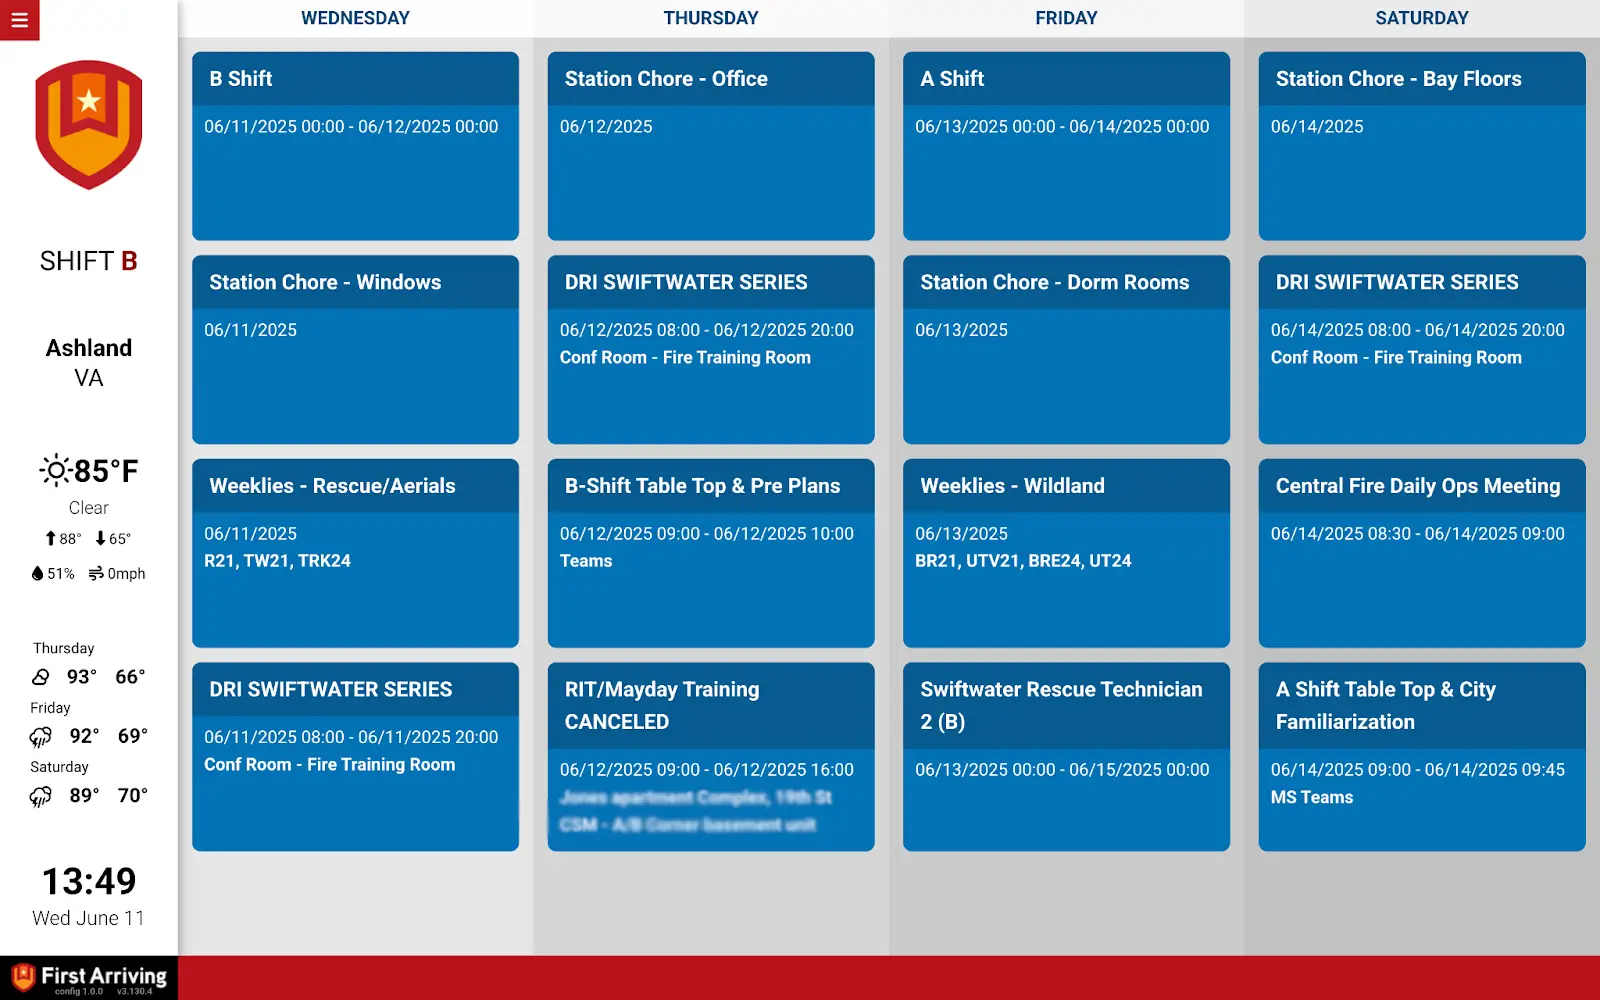1600x1000 pixels.
Task: Open the hamburger menu
Action: (x=19, y=20)
